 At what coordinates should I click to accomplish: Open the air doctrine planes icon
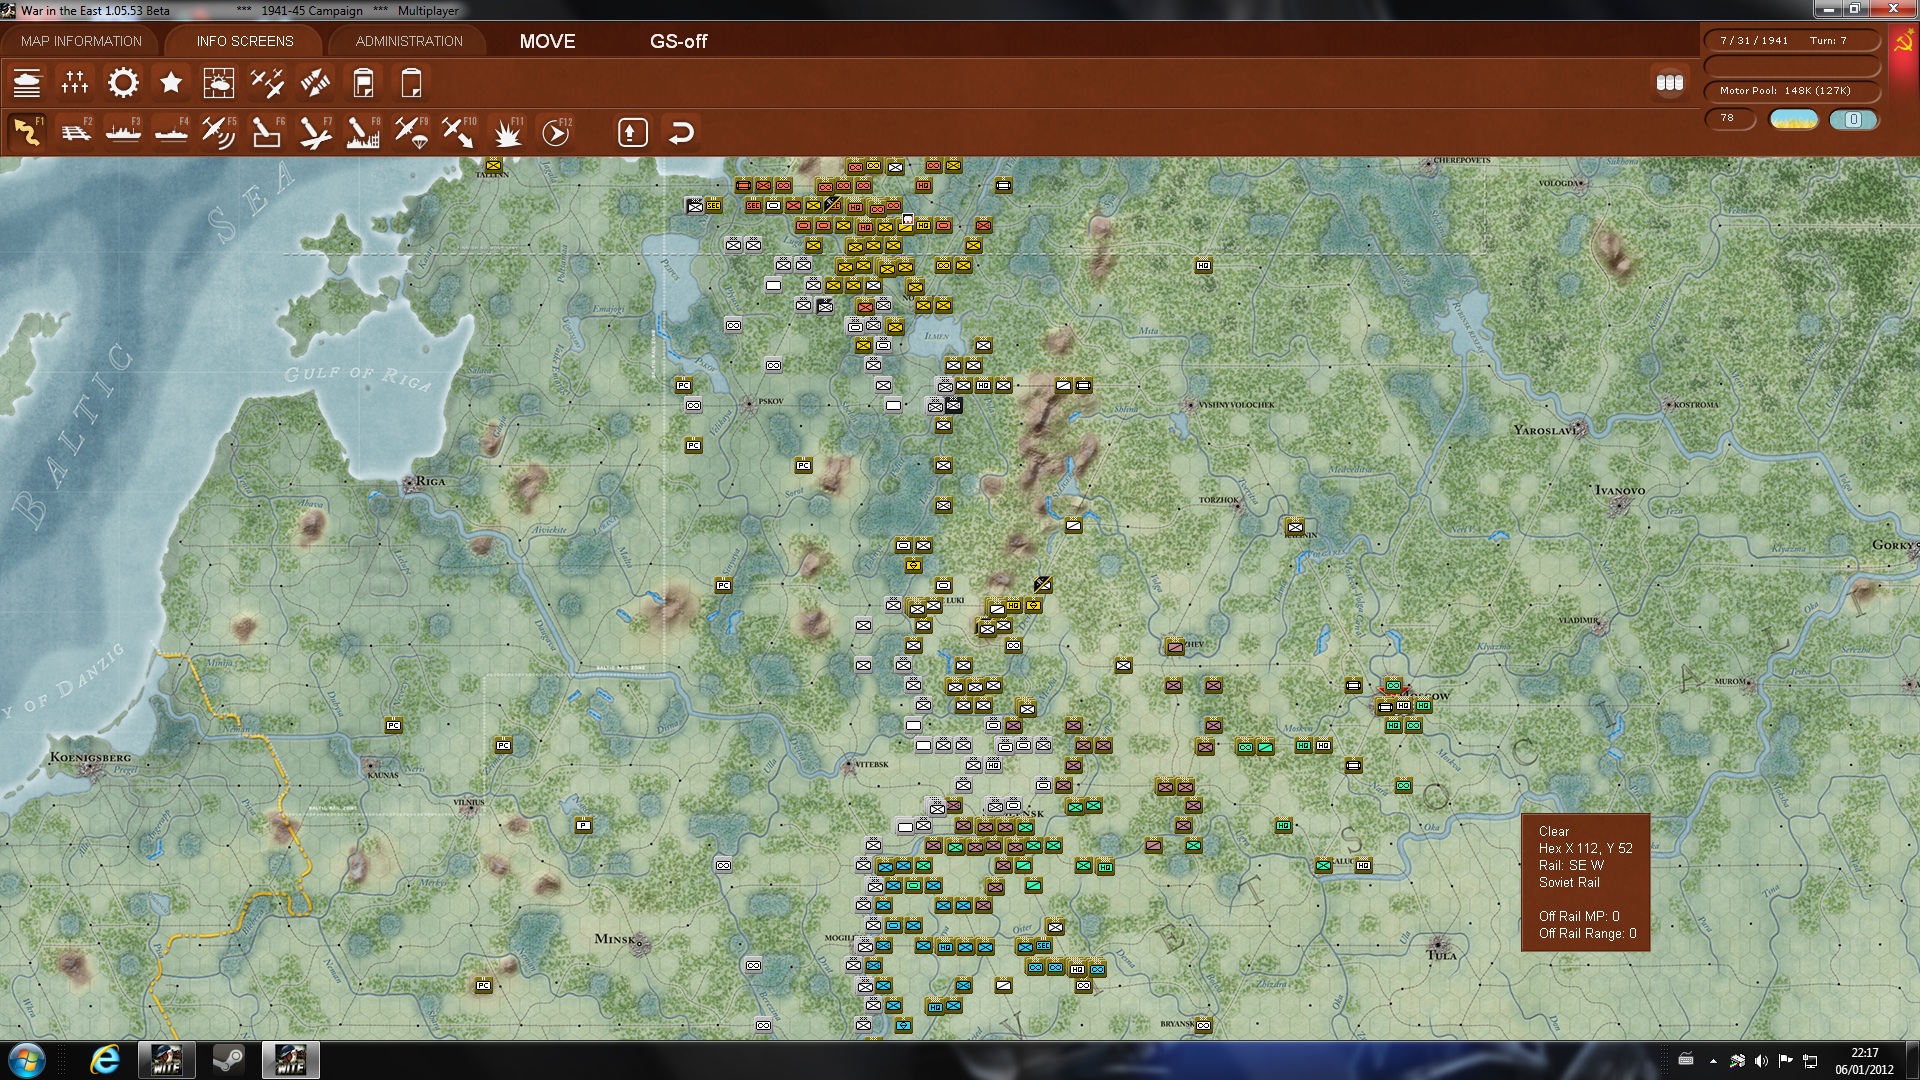pyautogui.click(x=267, y=83)
